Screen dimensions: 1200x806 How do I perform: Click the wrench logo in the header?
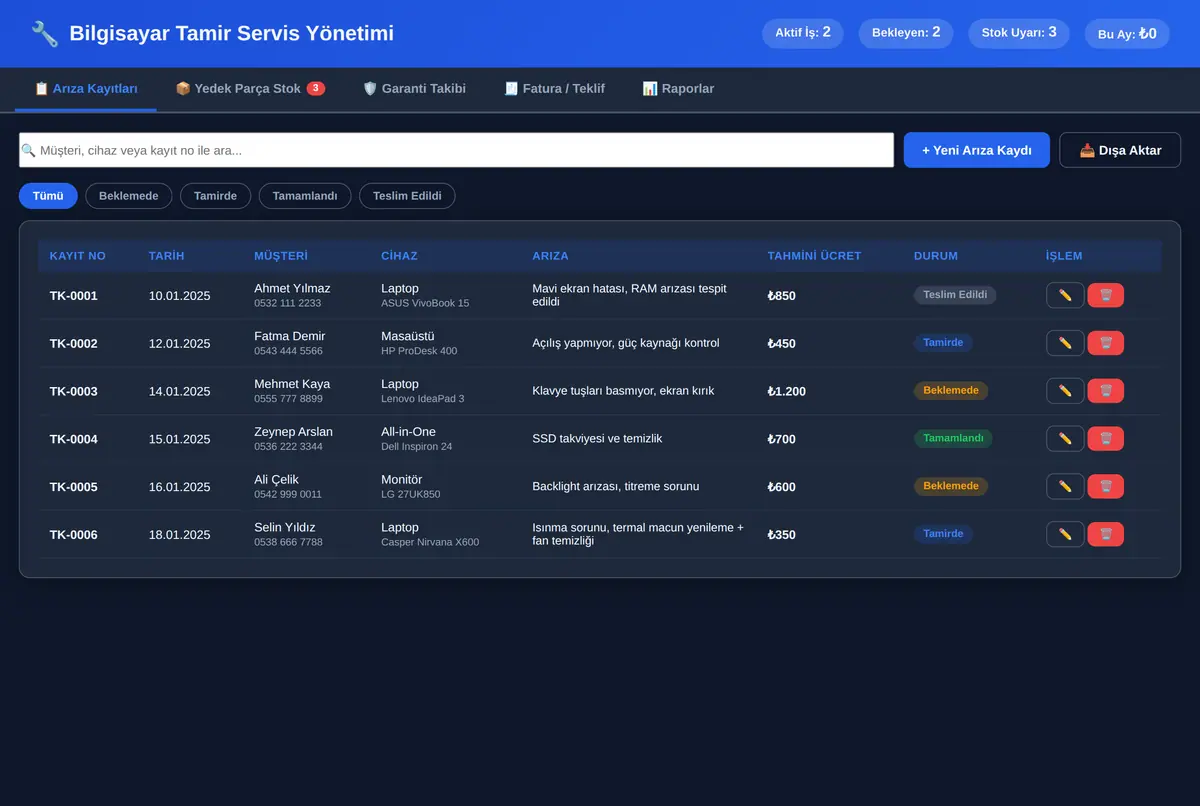coord(45,34)
